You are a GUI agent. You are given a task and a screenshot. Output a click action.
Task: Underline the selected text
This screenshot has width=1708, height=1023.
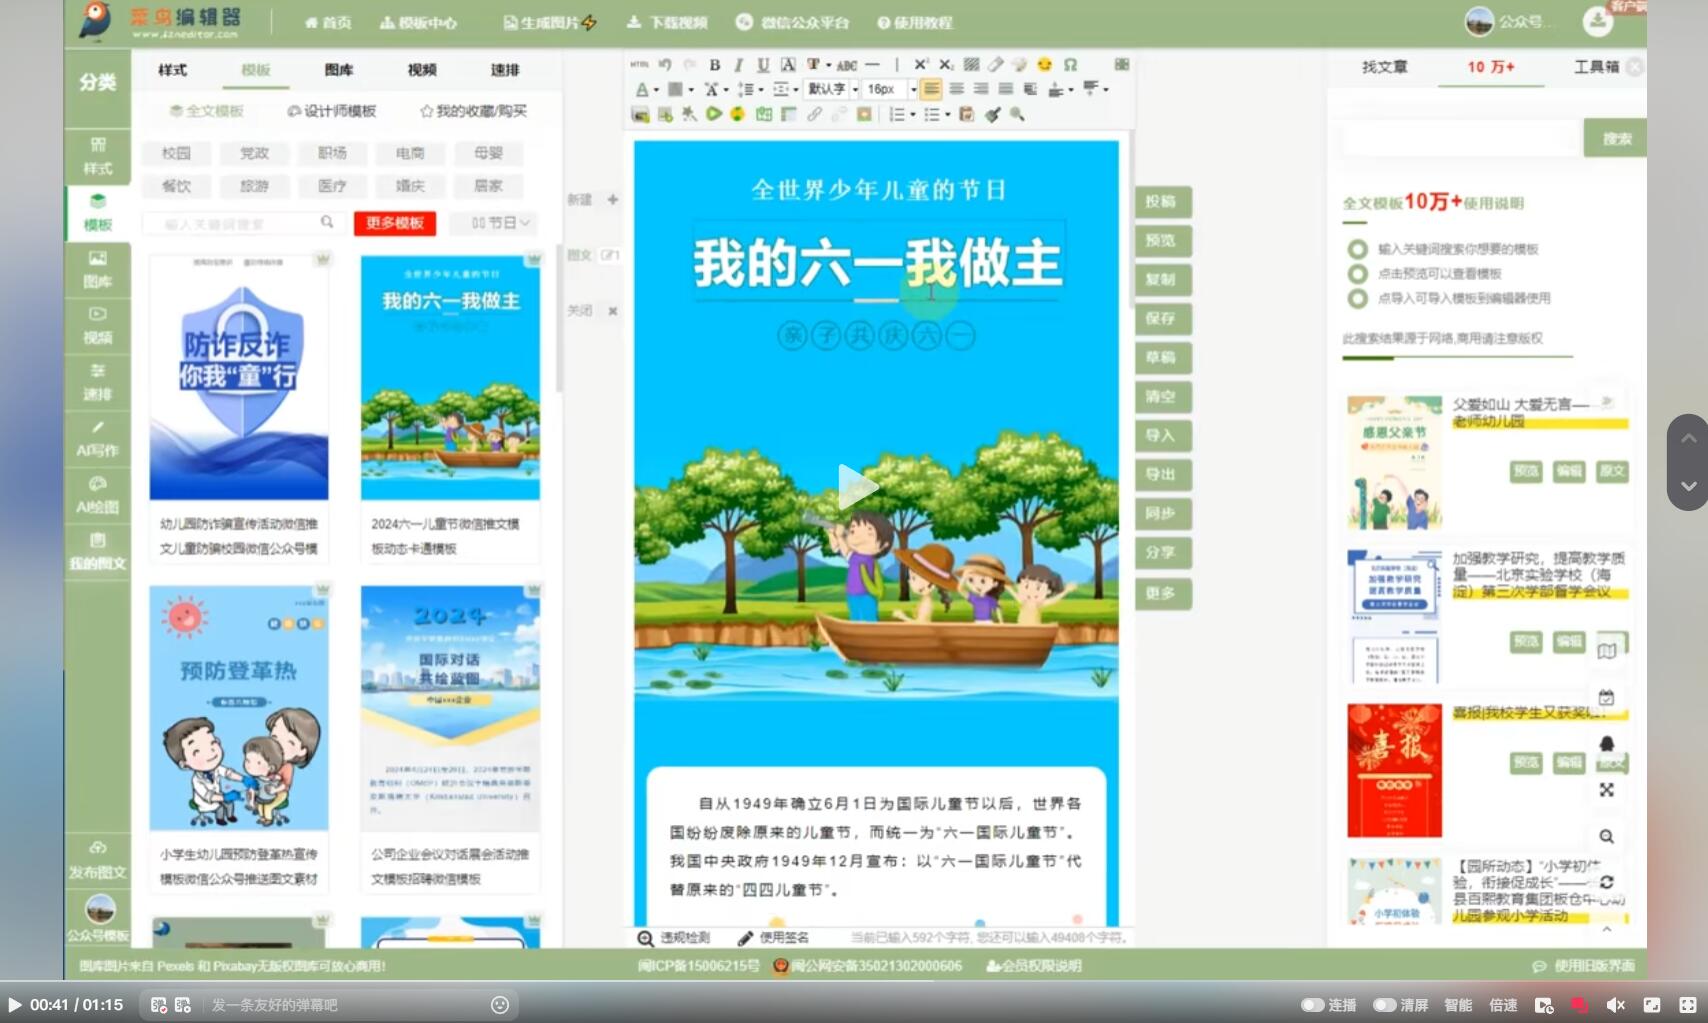[x=763, y=65]
